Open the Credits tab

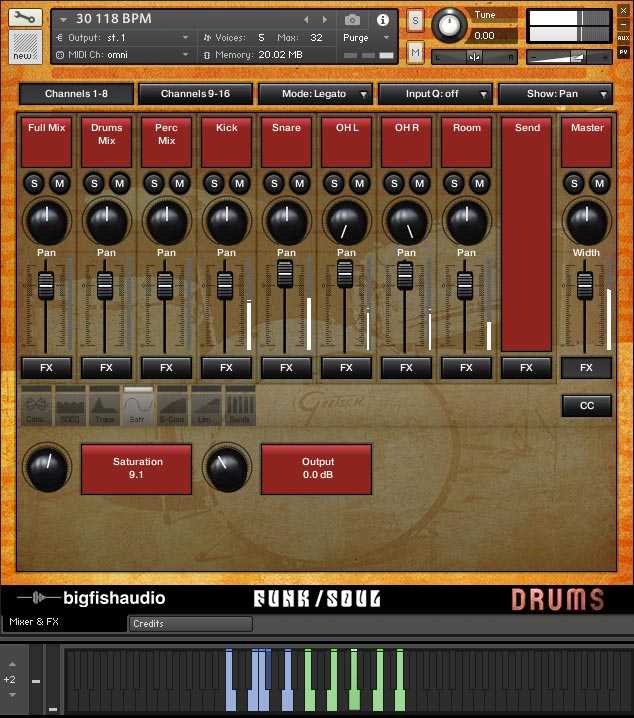[190, 624]
